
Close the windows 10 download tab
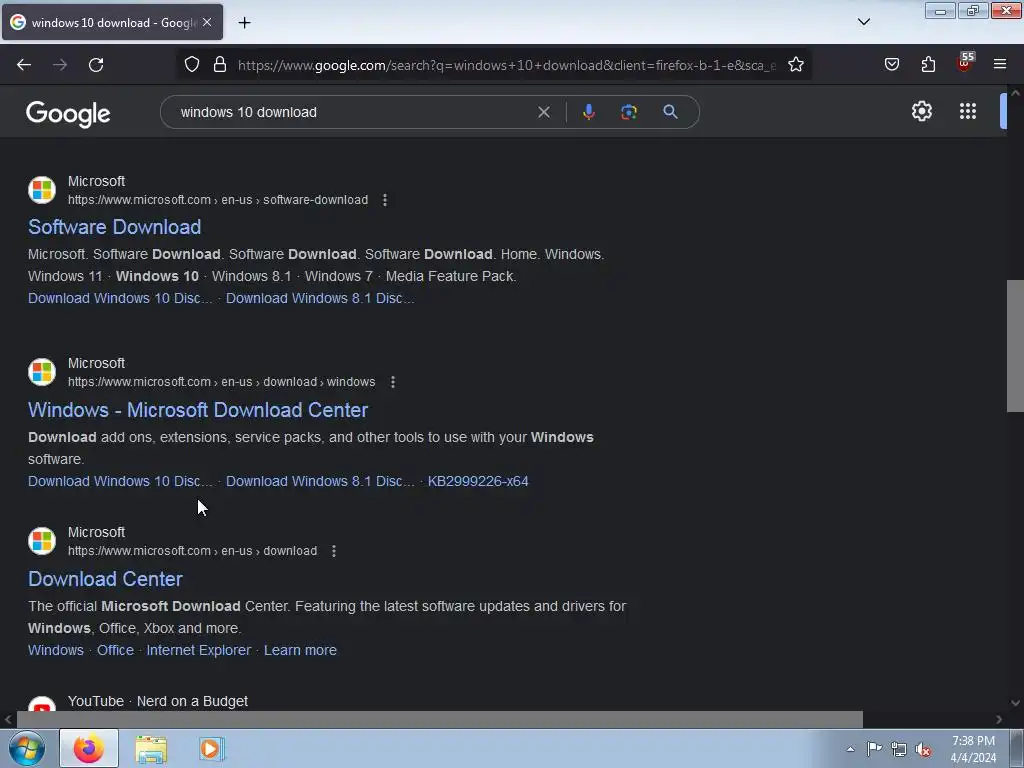(207, 22)
